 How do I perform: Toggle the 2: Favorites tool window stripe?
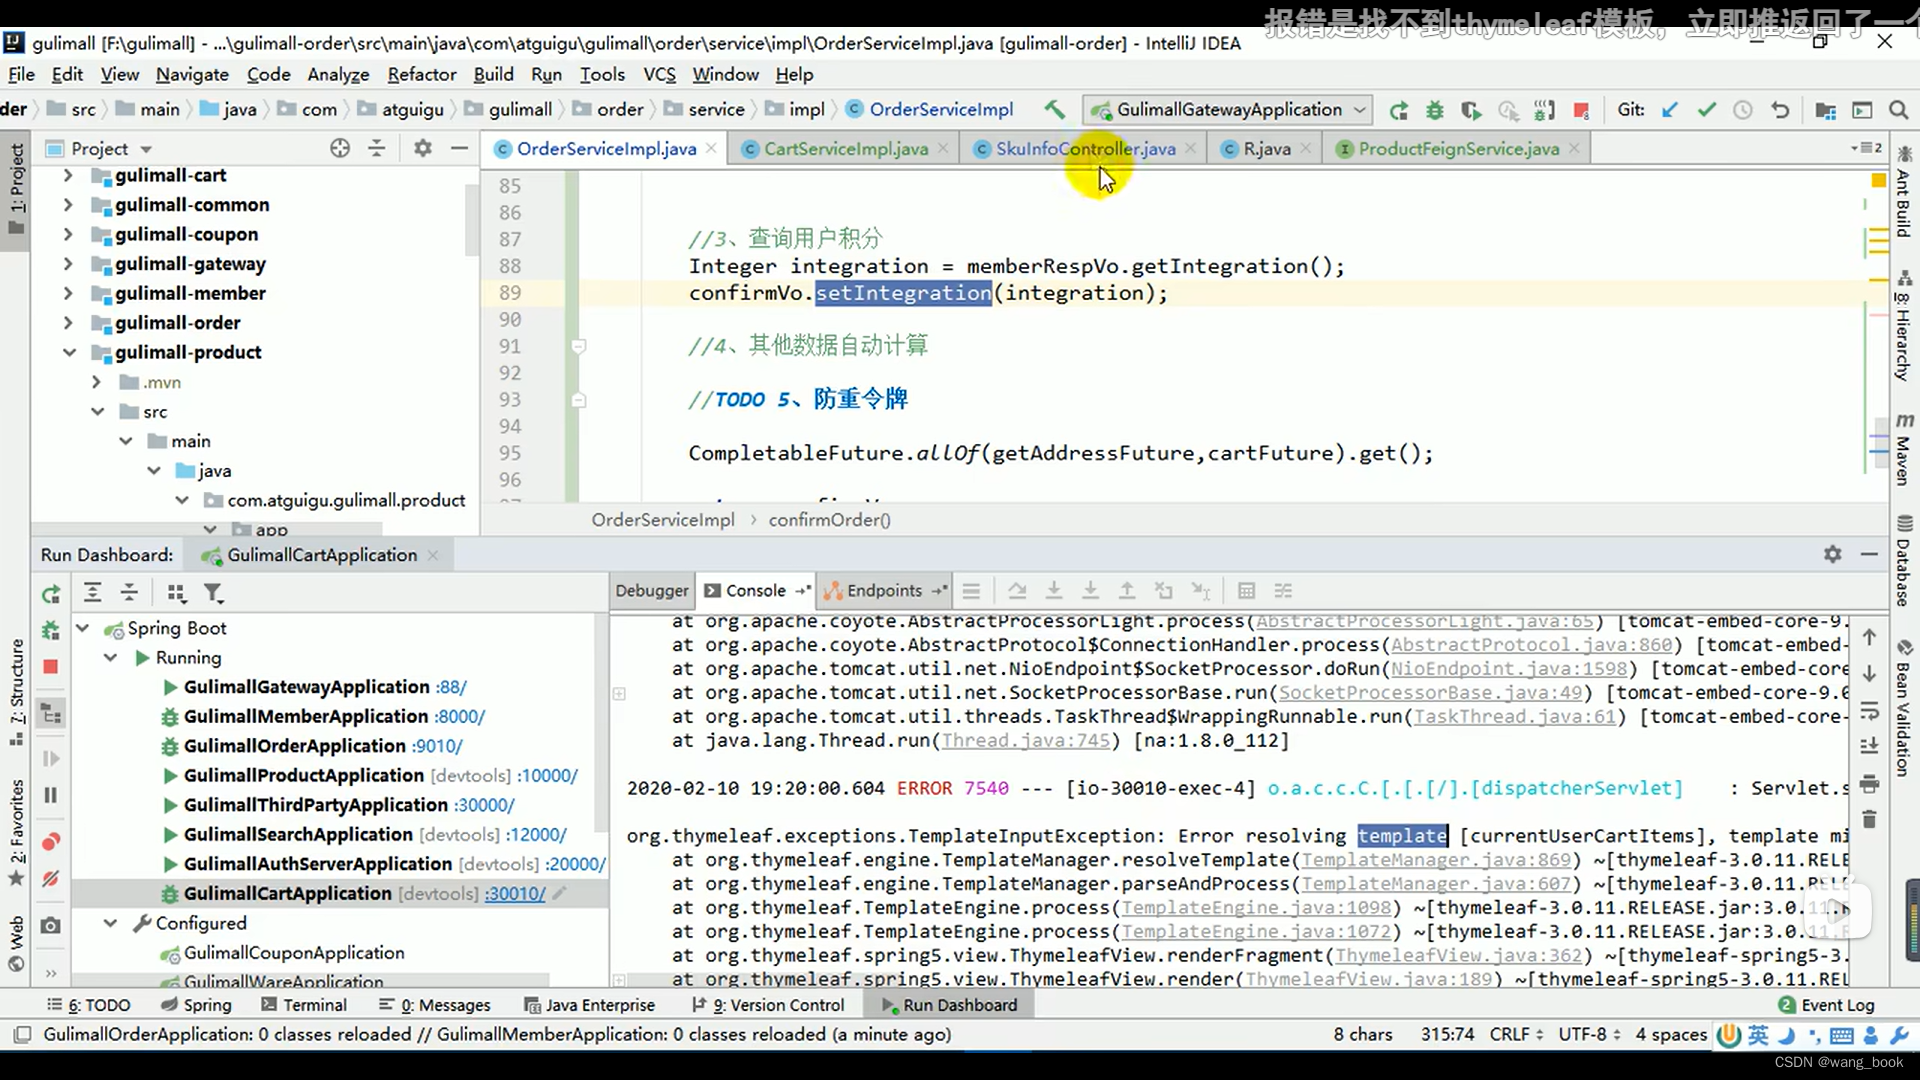[x=16, y=832]
